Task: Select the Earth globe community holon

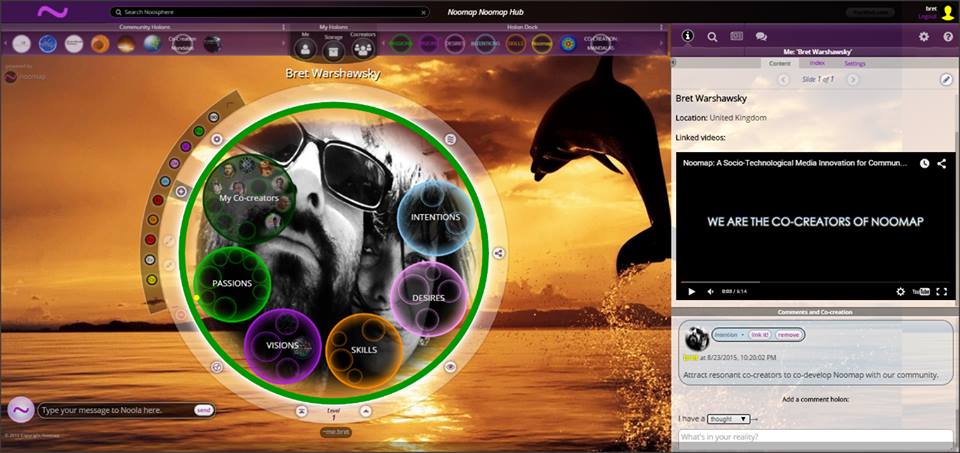Action: pyautogui.click(x=152, y=43)
